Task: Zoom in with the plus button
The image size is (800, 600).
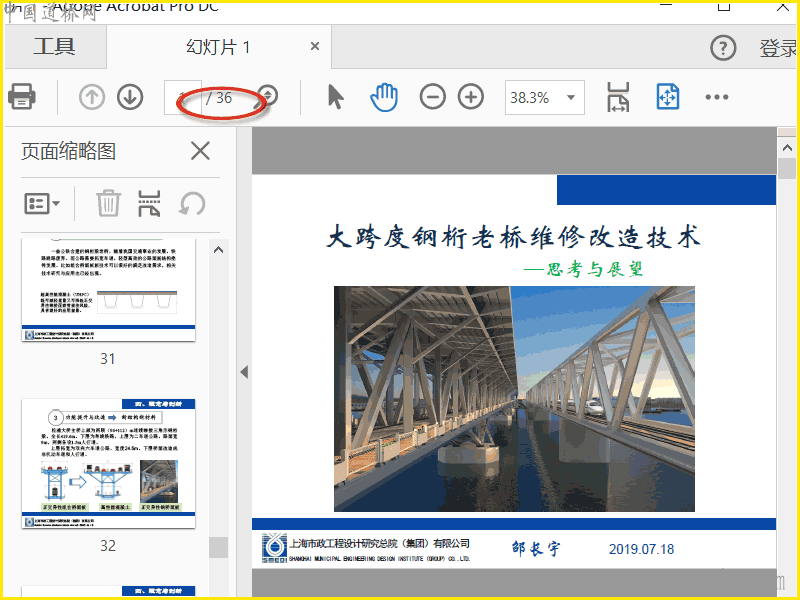Action: 470,97
